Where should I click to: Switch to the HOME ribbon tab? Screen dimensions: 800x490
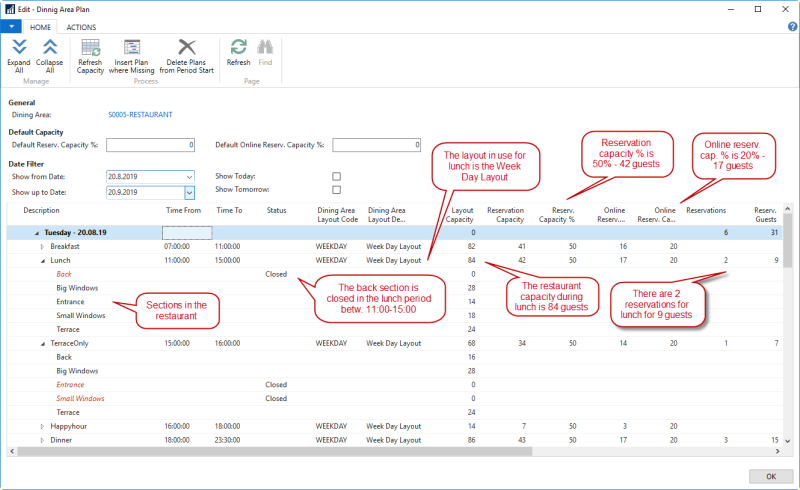(x=41, y=27)
